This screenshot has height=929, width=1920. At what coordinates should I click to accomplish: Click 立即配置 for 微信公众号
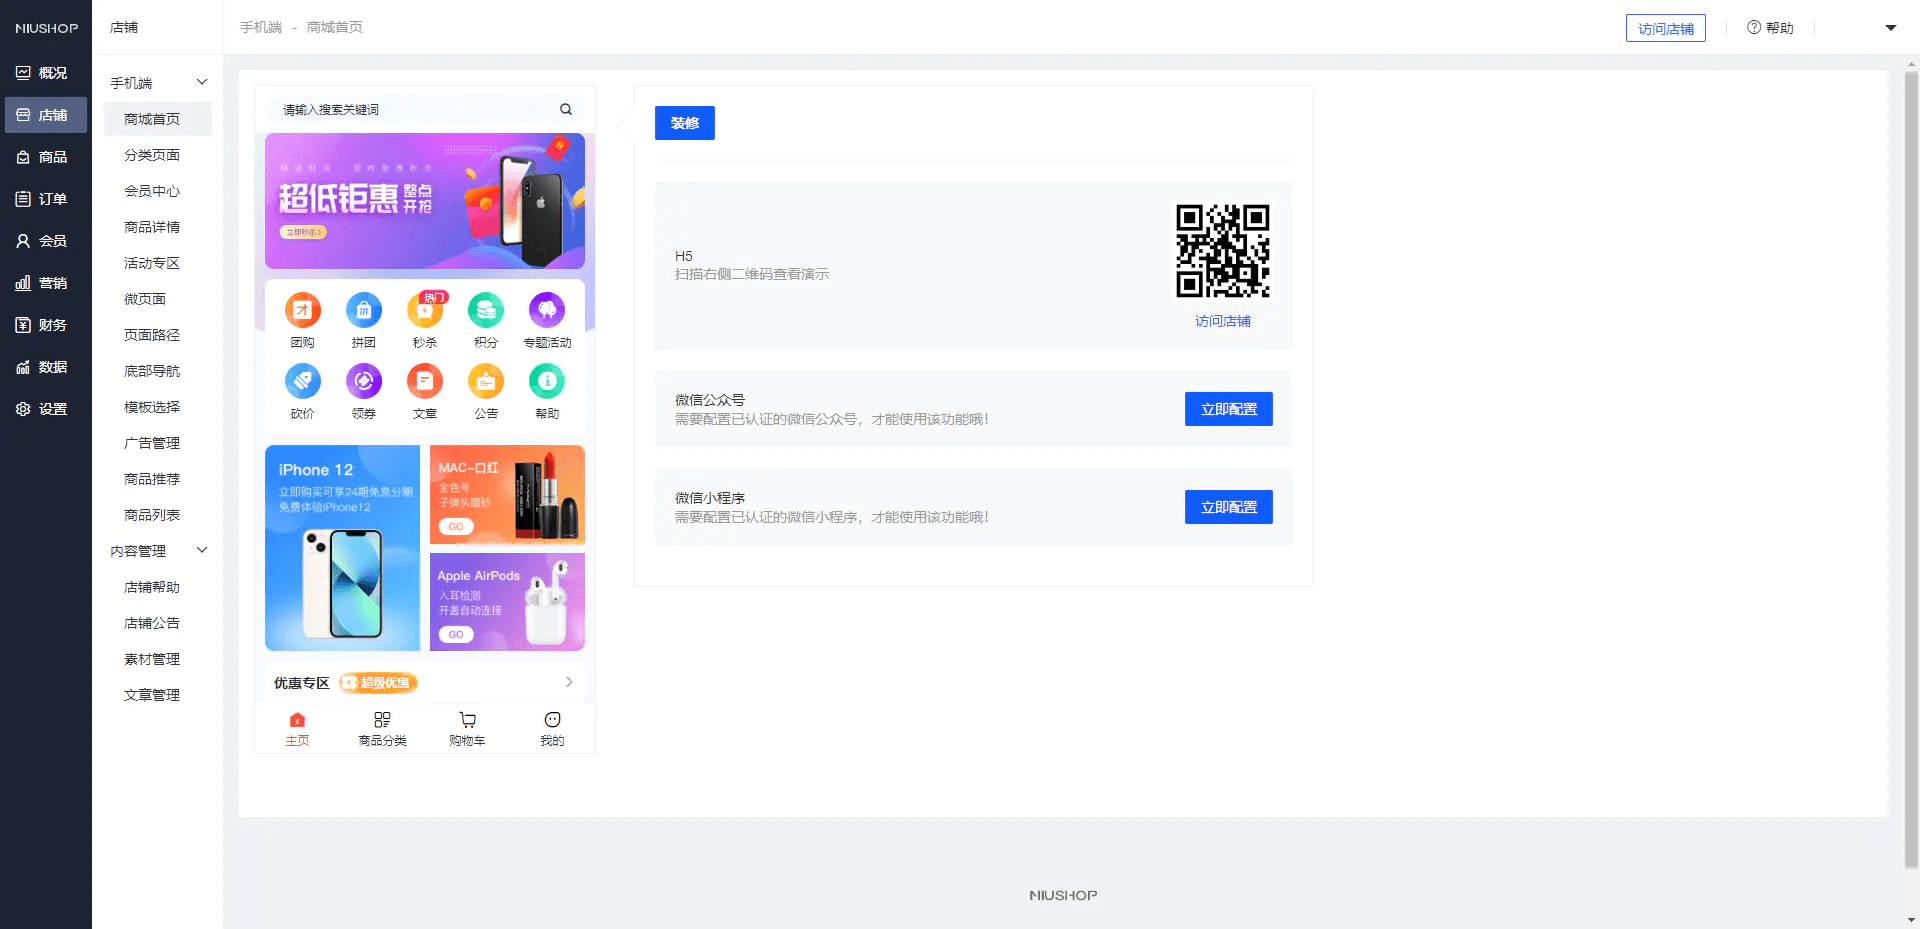click(x=1228, y=409)
